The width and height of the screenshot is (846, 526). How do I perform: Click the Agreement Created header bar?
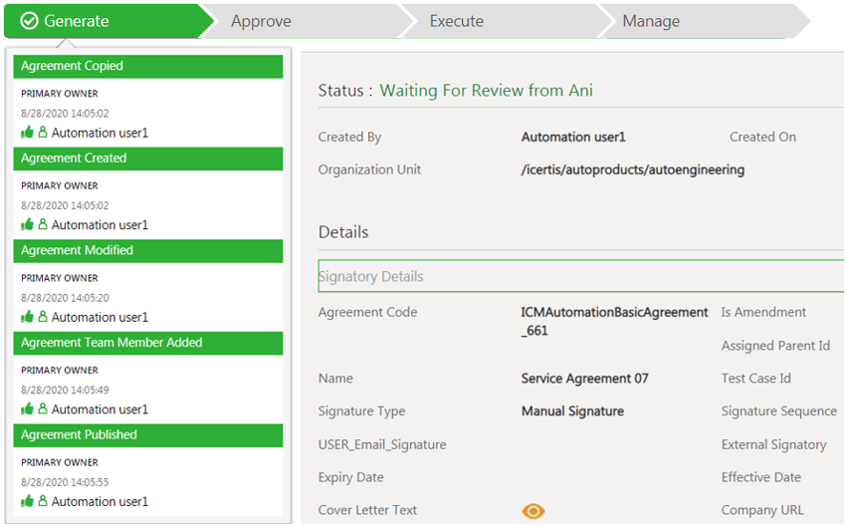click(148, 158)
